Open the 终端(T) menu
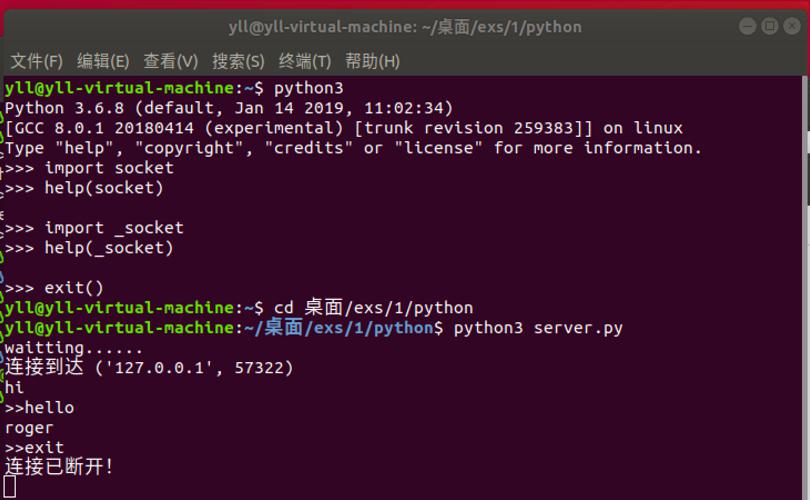The image size is (810, 500). [x=305, y=61]
